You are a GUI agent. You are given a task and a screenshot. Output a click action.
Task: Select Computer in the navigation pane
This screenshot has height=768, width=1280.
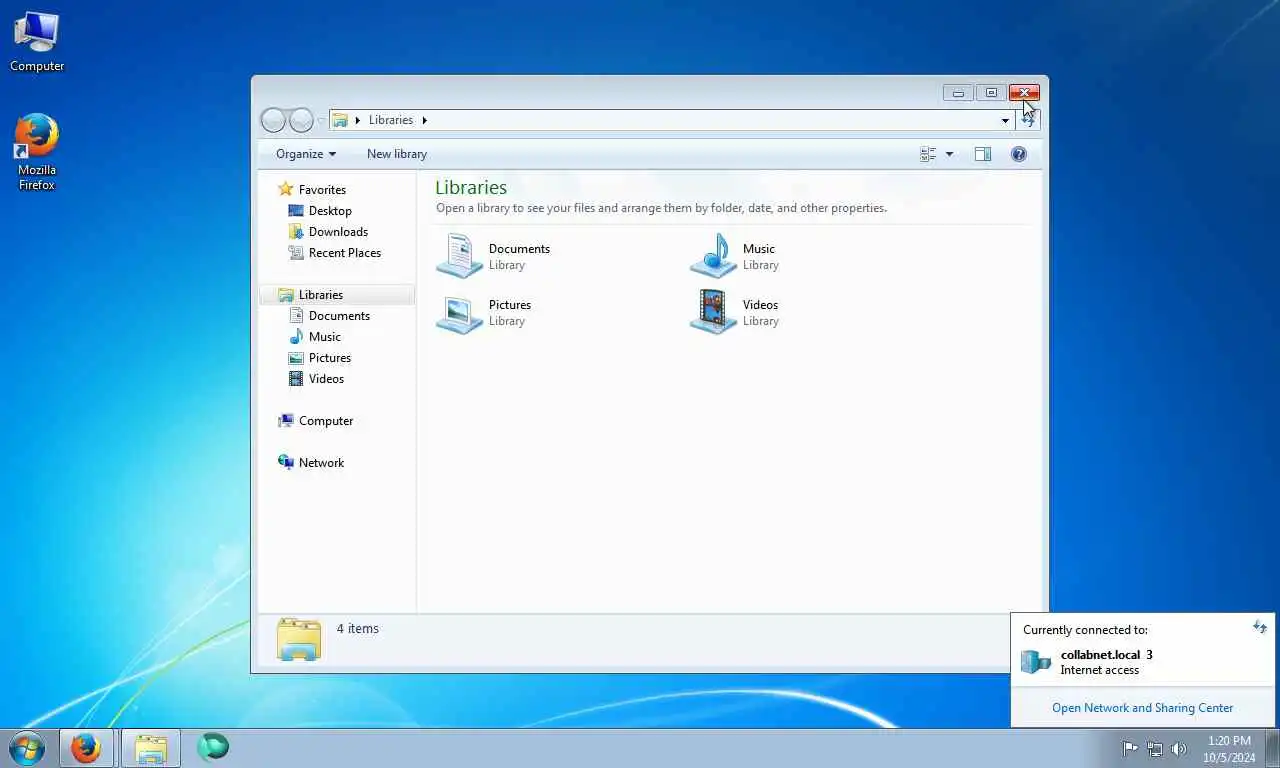point(326,421)
